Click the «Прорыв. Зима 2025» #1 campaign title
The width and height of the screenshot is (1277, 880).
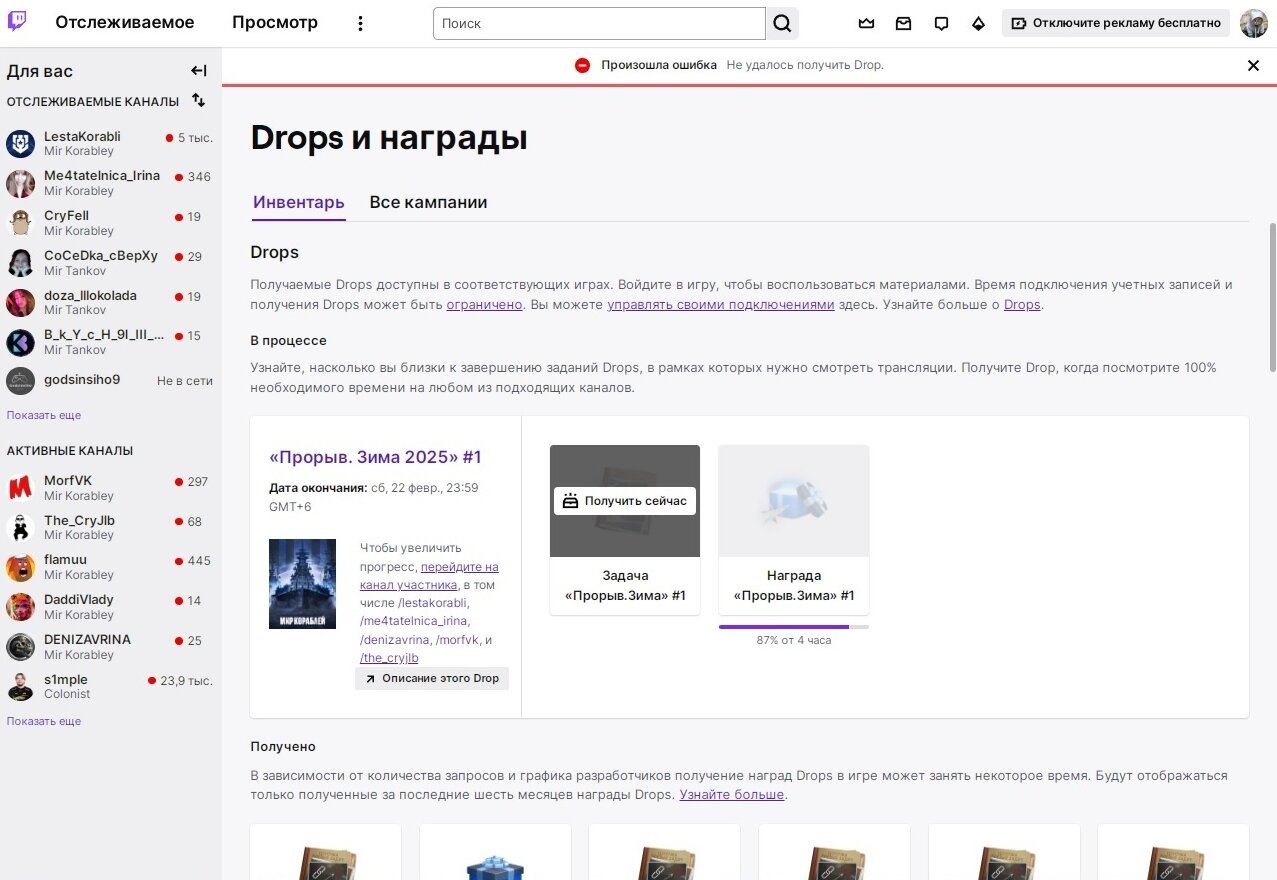pyautogui.click(x=375, y=457)
